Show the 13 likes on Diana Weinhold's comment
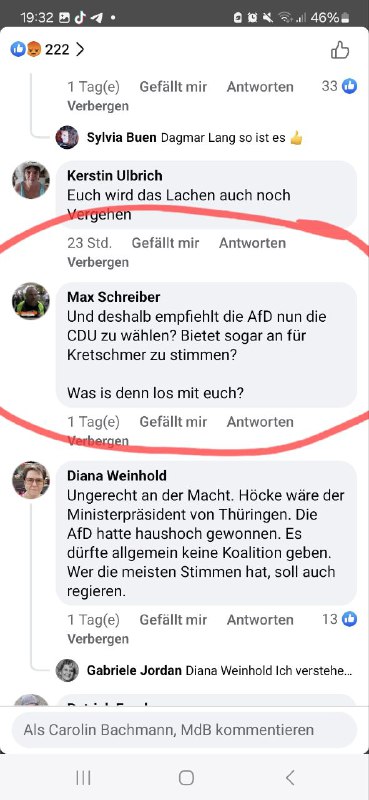The image size is (369, 800). pos(339,619)
